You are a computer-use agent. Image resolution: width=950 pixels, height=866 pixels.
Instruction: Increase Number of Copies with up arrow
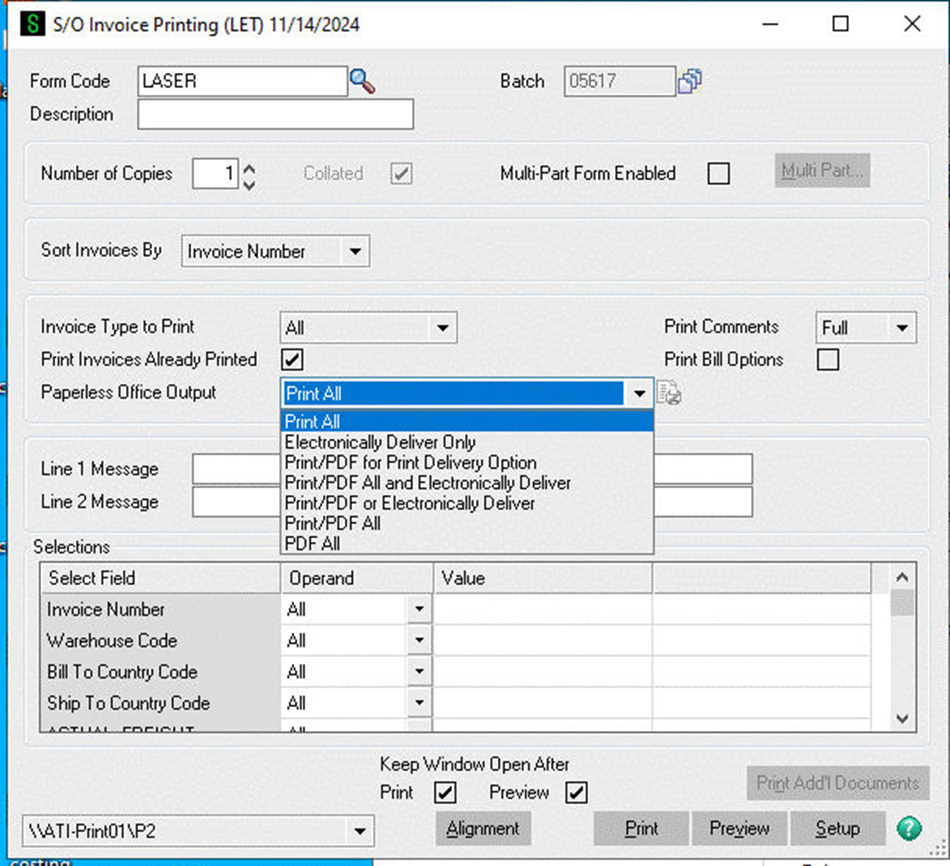coord(250,168)
